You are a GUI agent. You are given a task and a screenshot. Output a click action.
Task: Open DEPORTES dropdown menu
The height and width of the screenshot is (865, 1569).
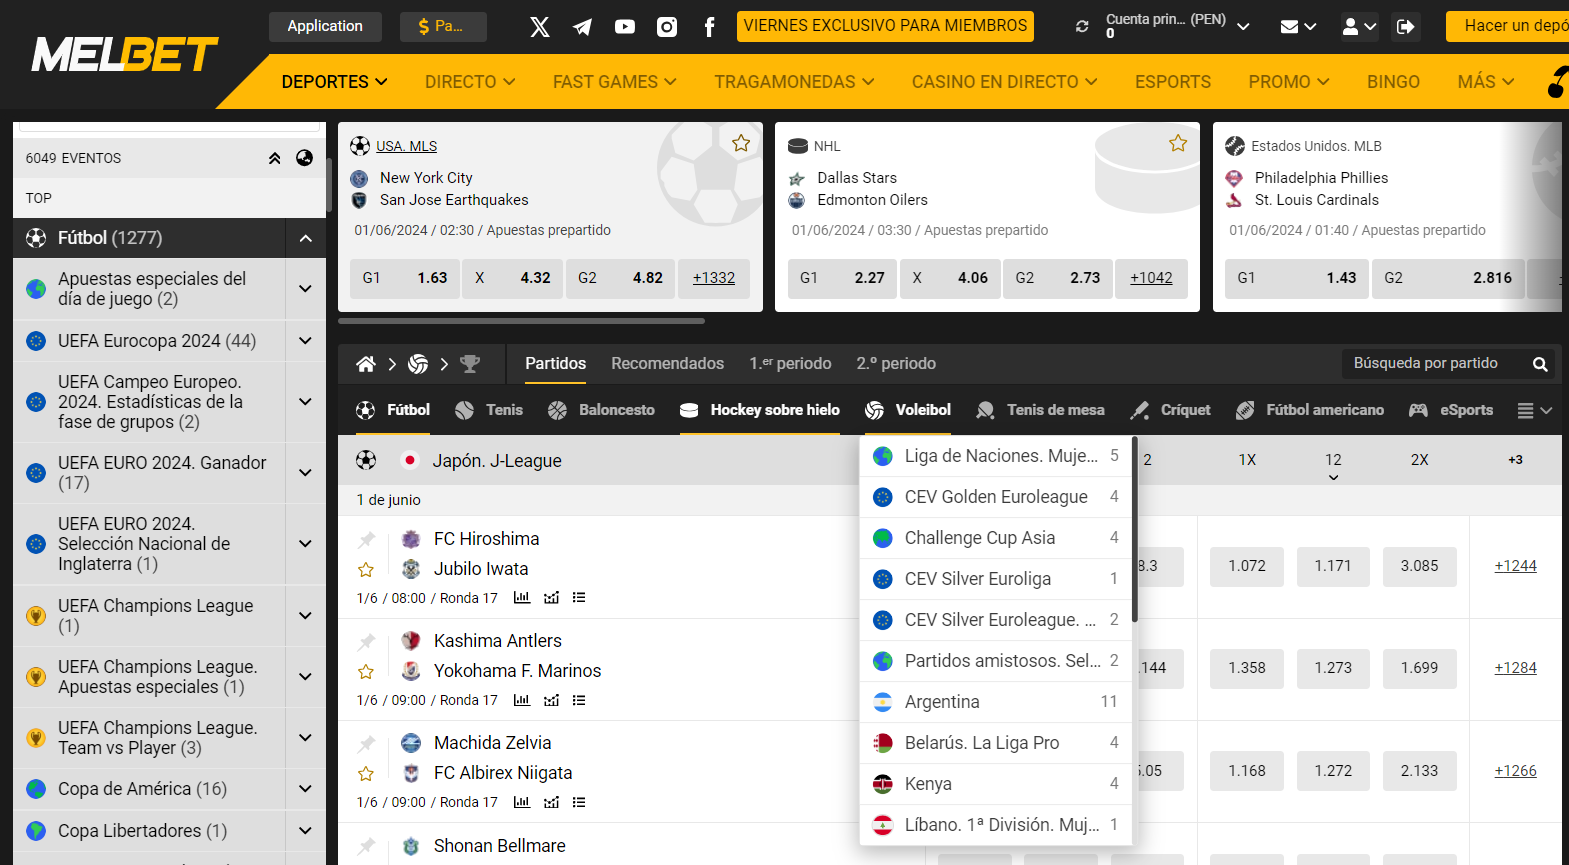334,82
